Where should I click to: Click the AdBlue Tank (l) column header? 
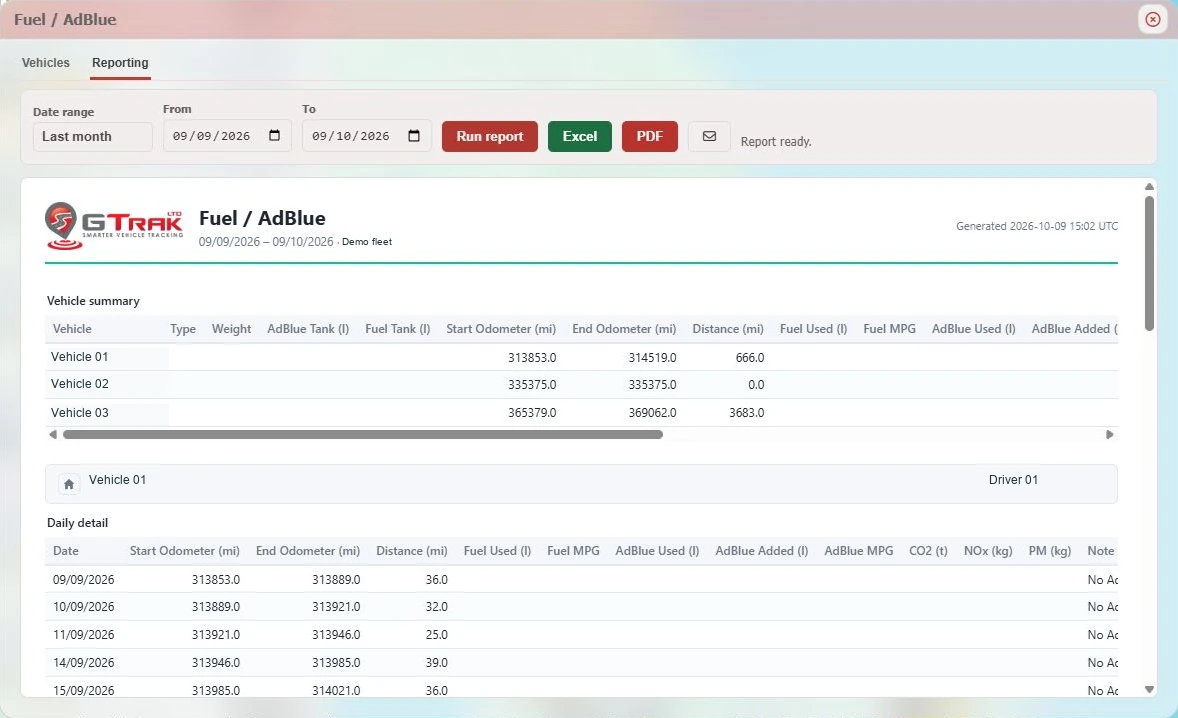(308, 329)
